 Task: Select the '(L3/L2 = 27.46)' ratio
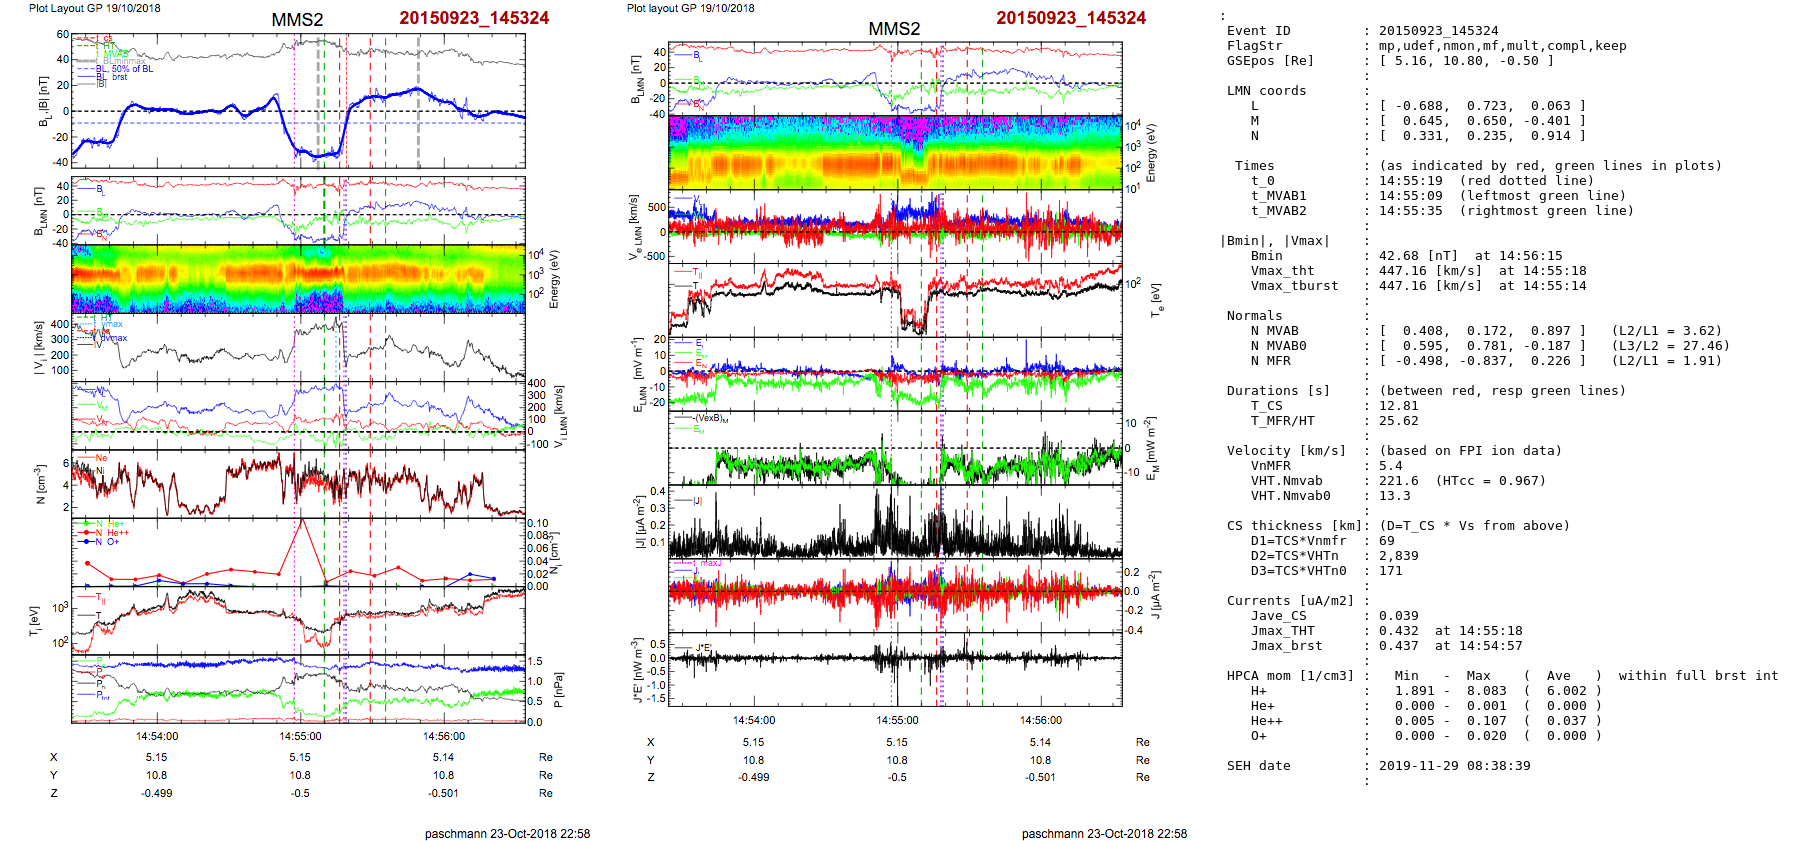click(1671, 346)
